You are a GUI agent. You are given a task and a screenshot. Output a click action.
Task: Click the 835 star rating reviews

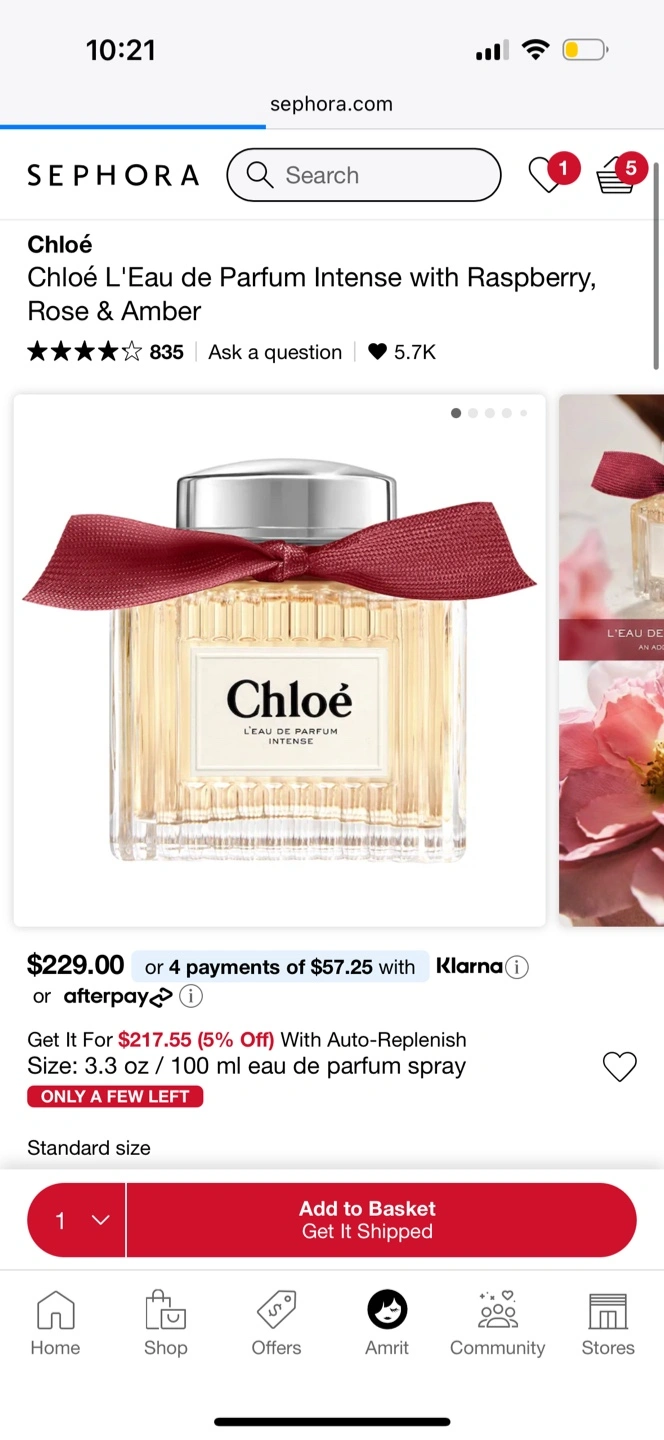click(106, 352)
